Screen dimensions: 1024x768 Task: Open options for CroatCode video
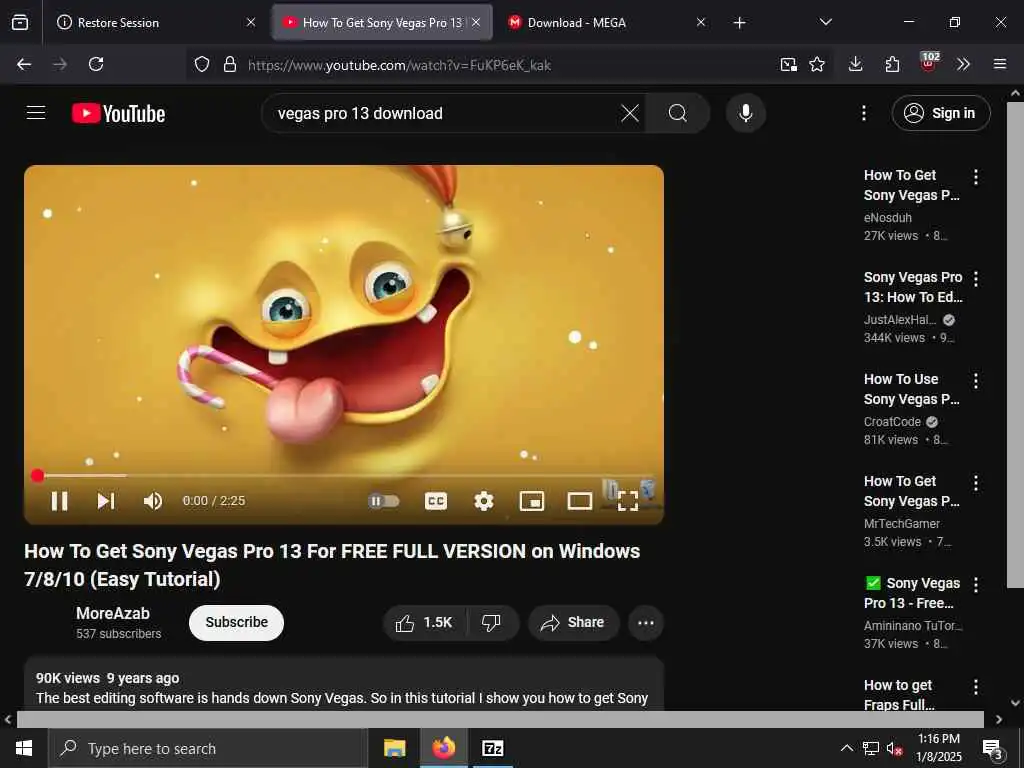(976, 381)
